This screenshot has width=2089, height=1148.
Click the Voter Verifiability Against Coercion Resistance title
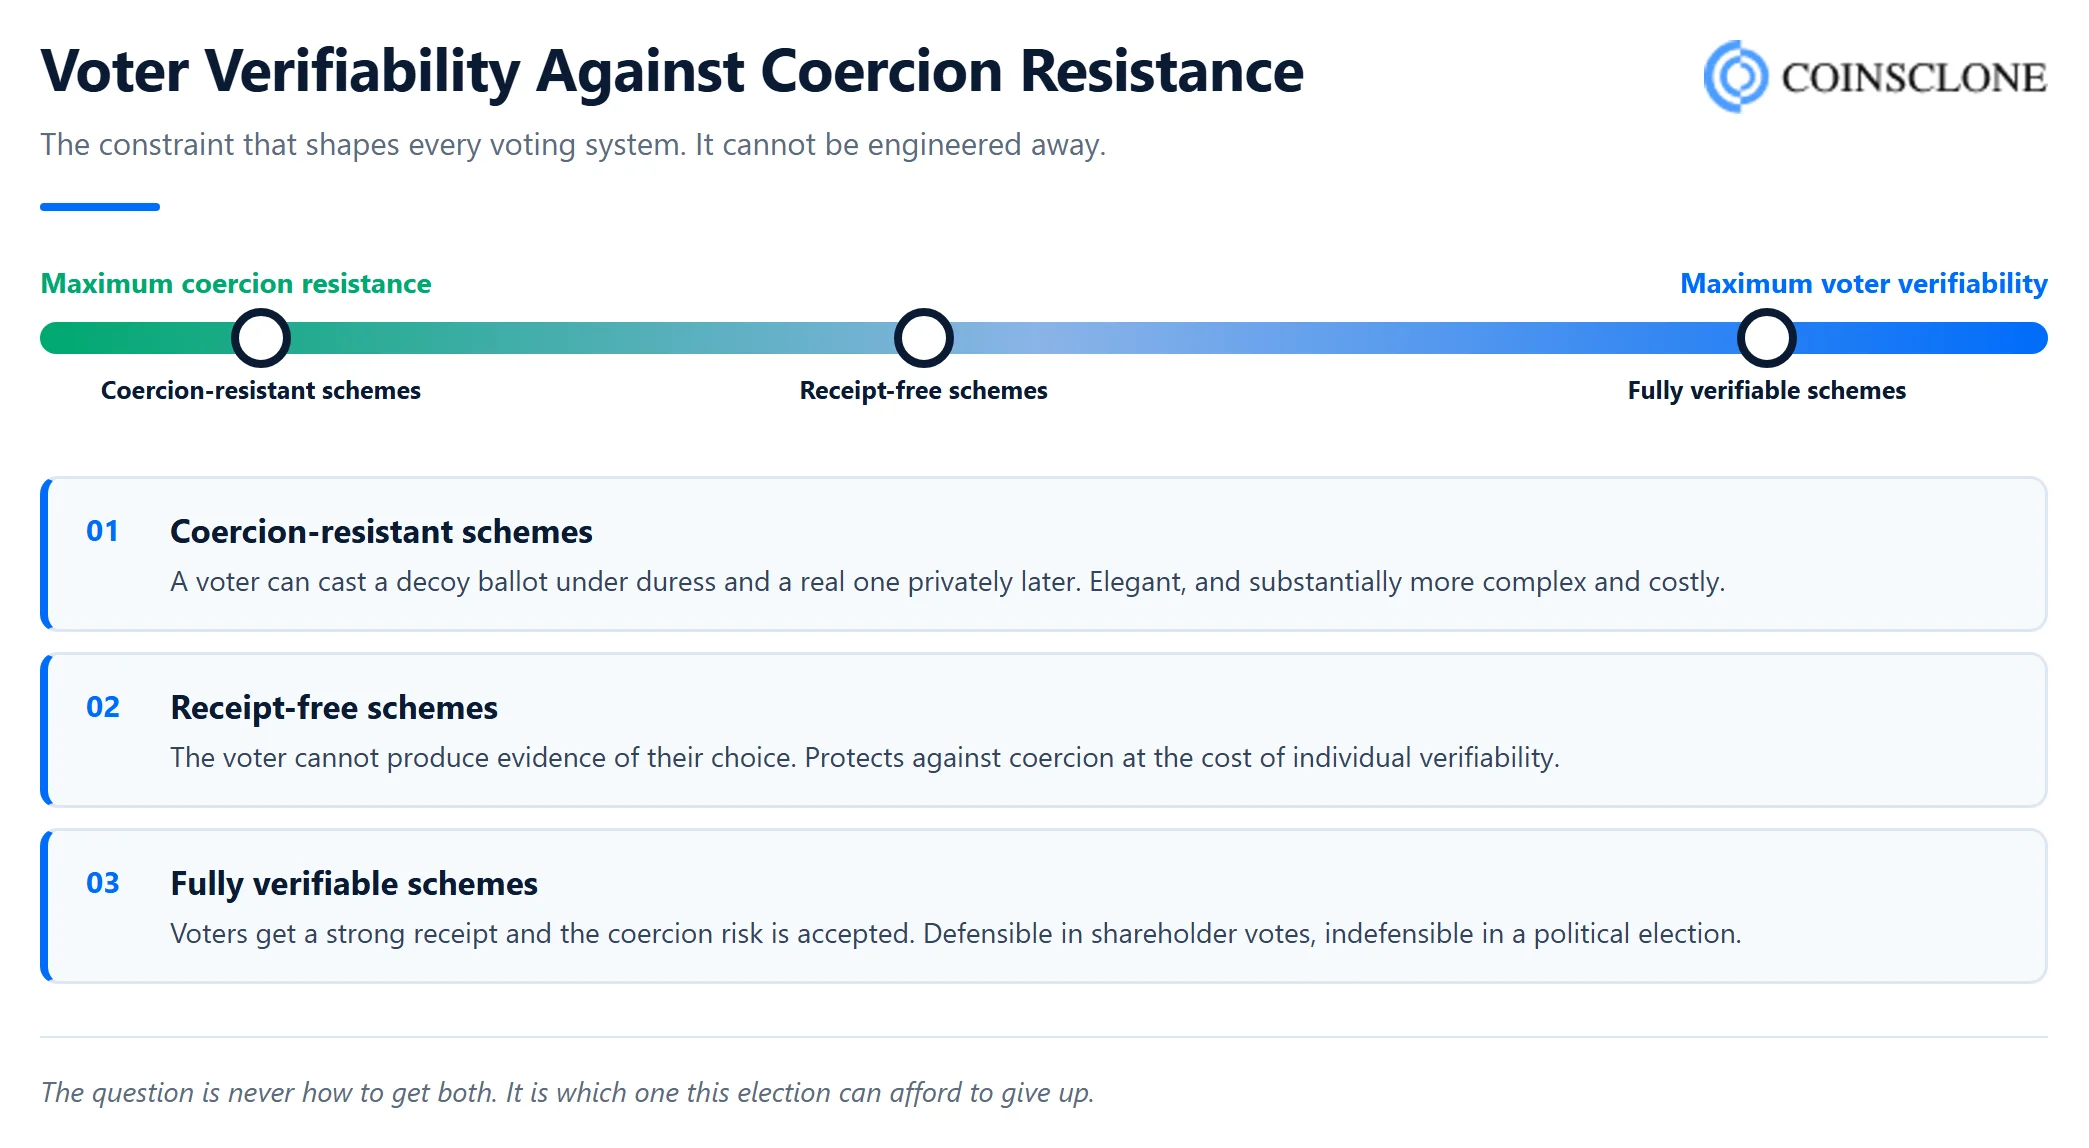(672, 72)
